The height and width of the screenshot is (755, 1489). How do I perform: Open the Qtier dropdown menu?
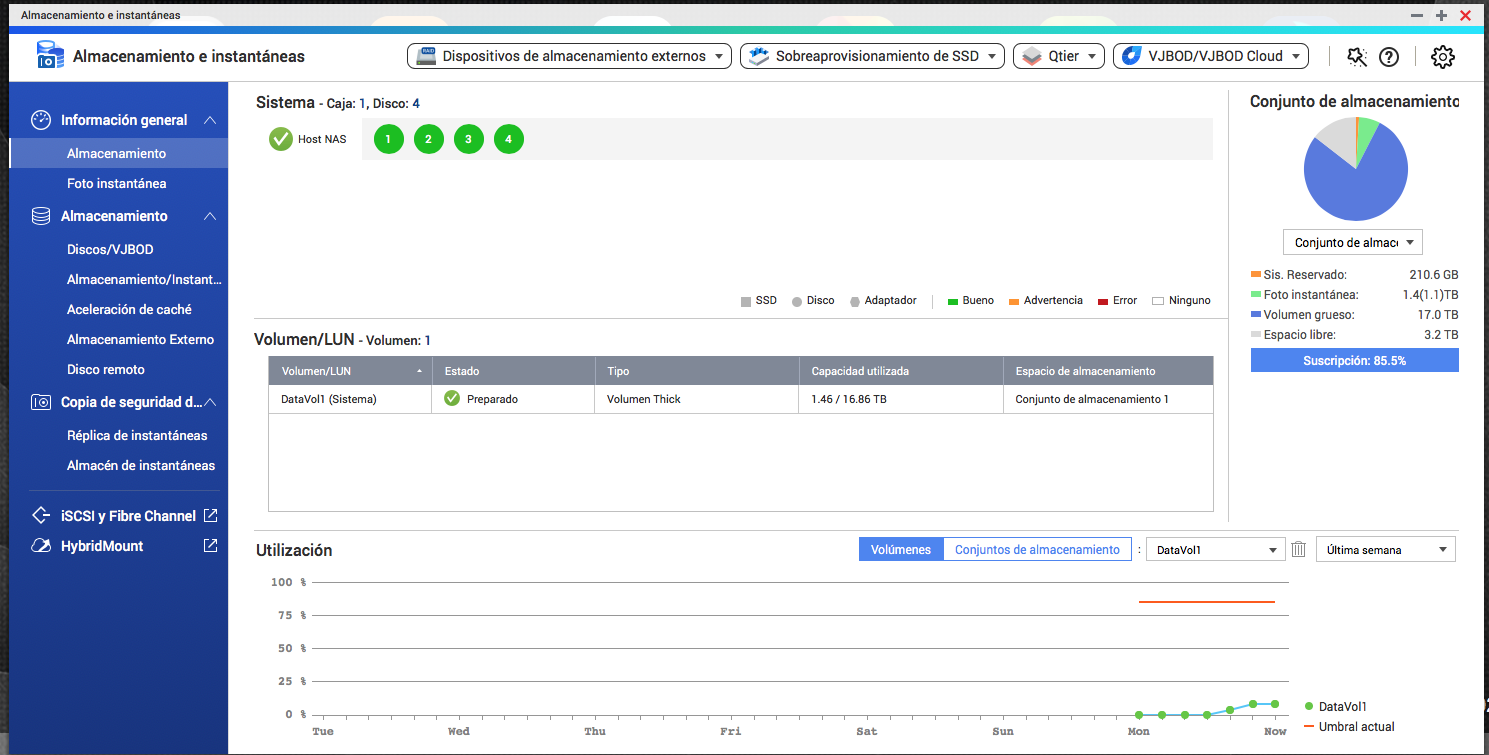click(1059, 57)
